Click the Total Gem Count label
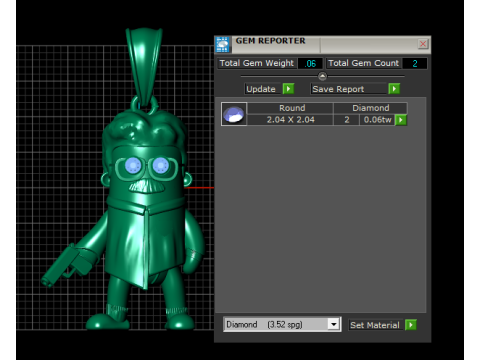This screenshot has width=480, height=360. tap(363, 63)
